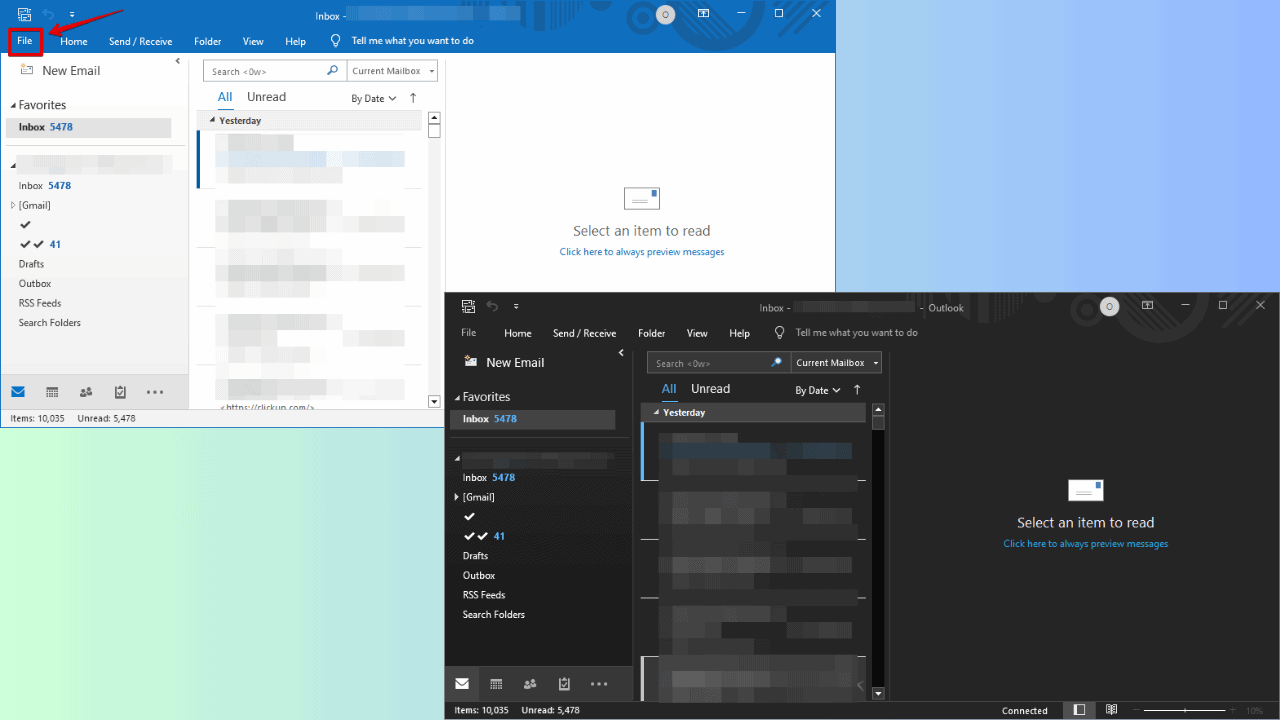The width and height of the screenshot is (1280, 720).
Task: Switch to the Send / Receive ribbon tab
Action: (141, 41)
